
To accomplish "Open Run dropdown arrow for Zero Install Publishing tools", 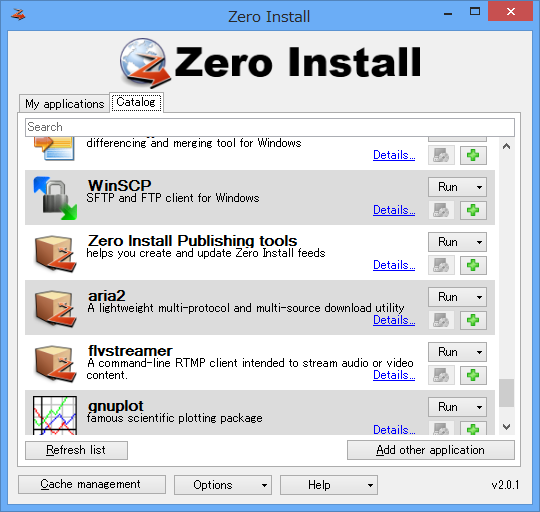I will point(479,242).
